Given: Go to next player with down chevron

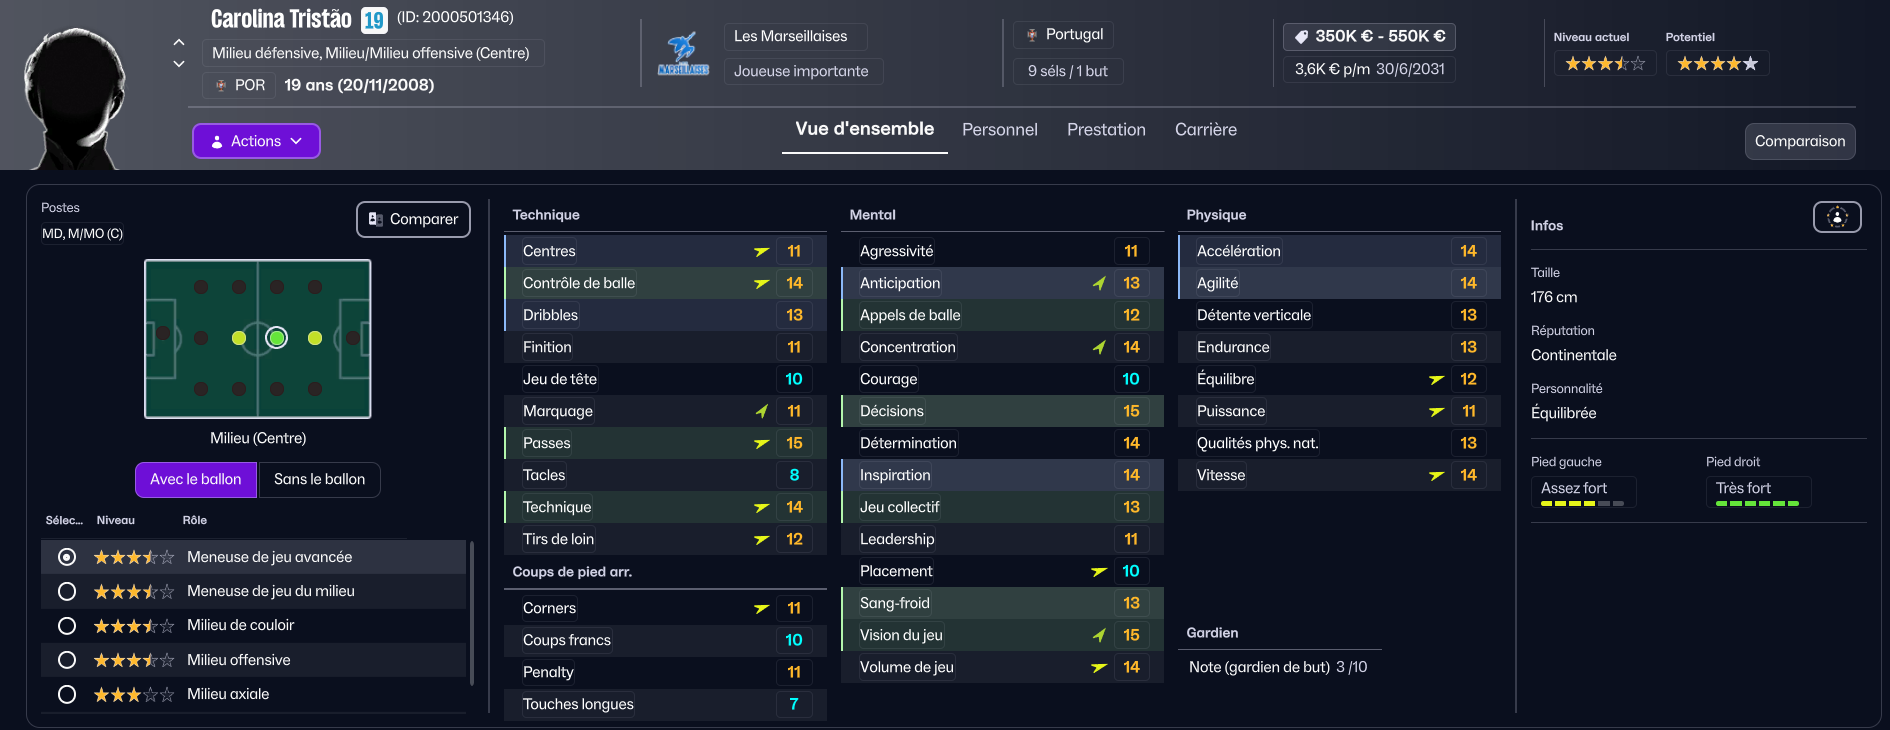Looking at the screenshot, I should click(x=179, y=64).
